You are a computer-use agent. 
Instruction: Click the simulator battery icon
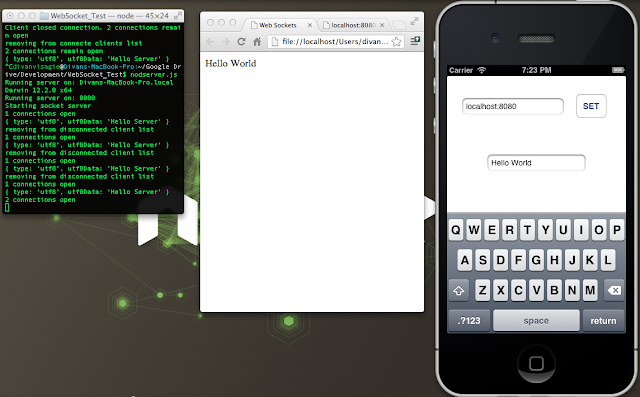pyautogui.click(x=618, y=70)
